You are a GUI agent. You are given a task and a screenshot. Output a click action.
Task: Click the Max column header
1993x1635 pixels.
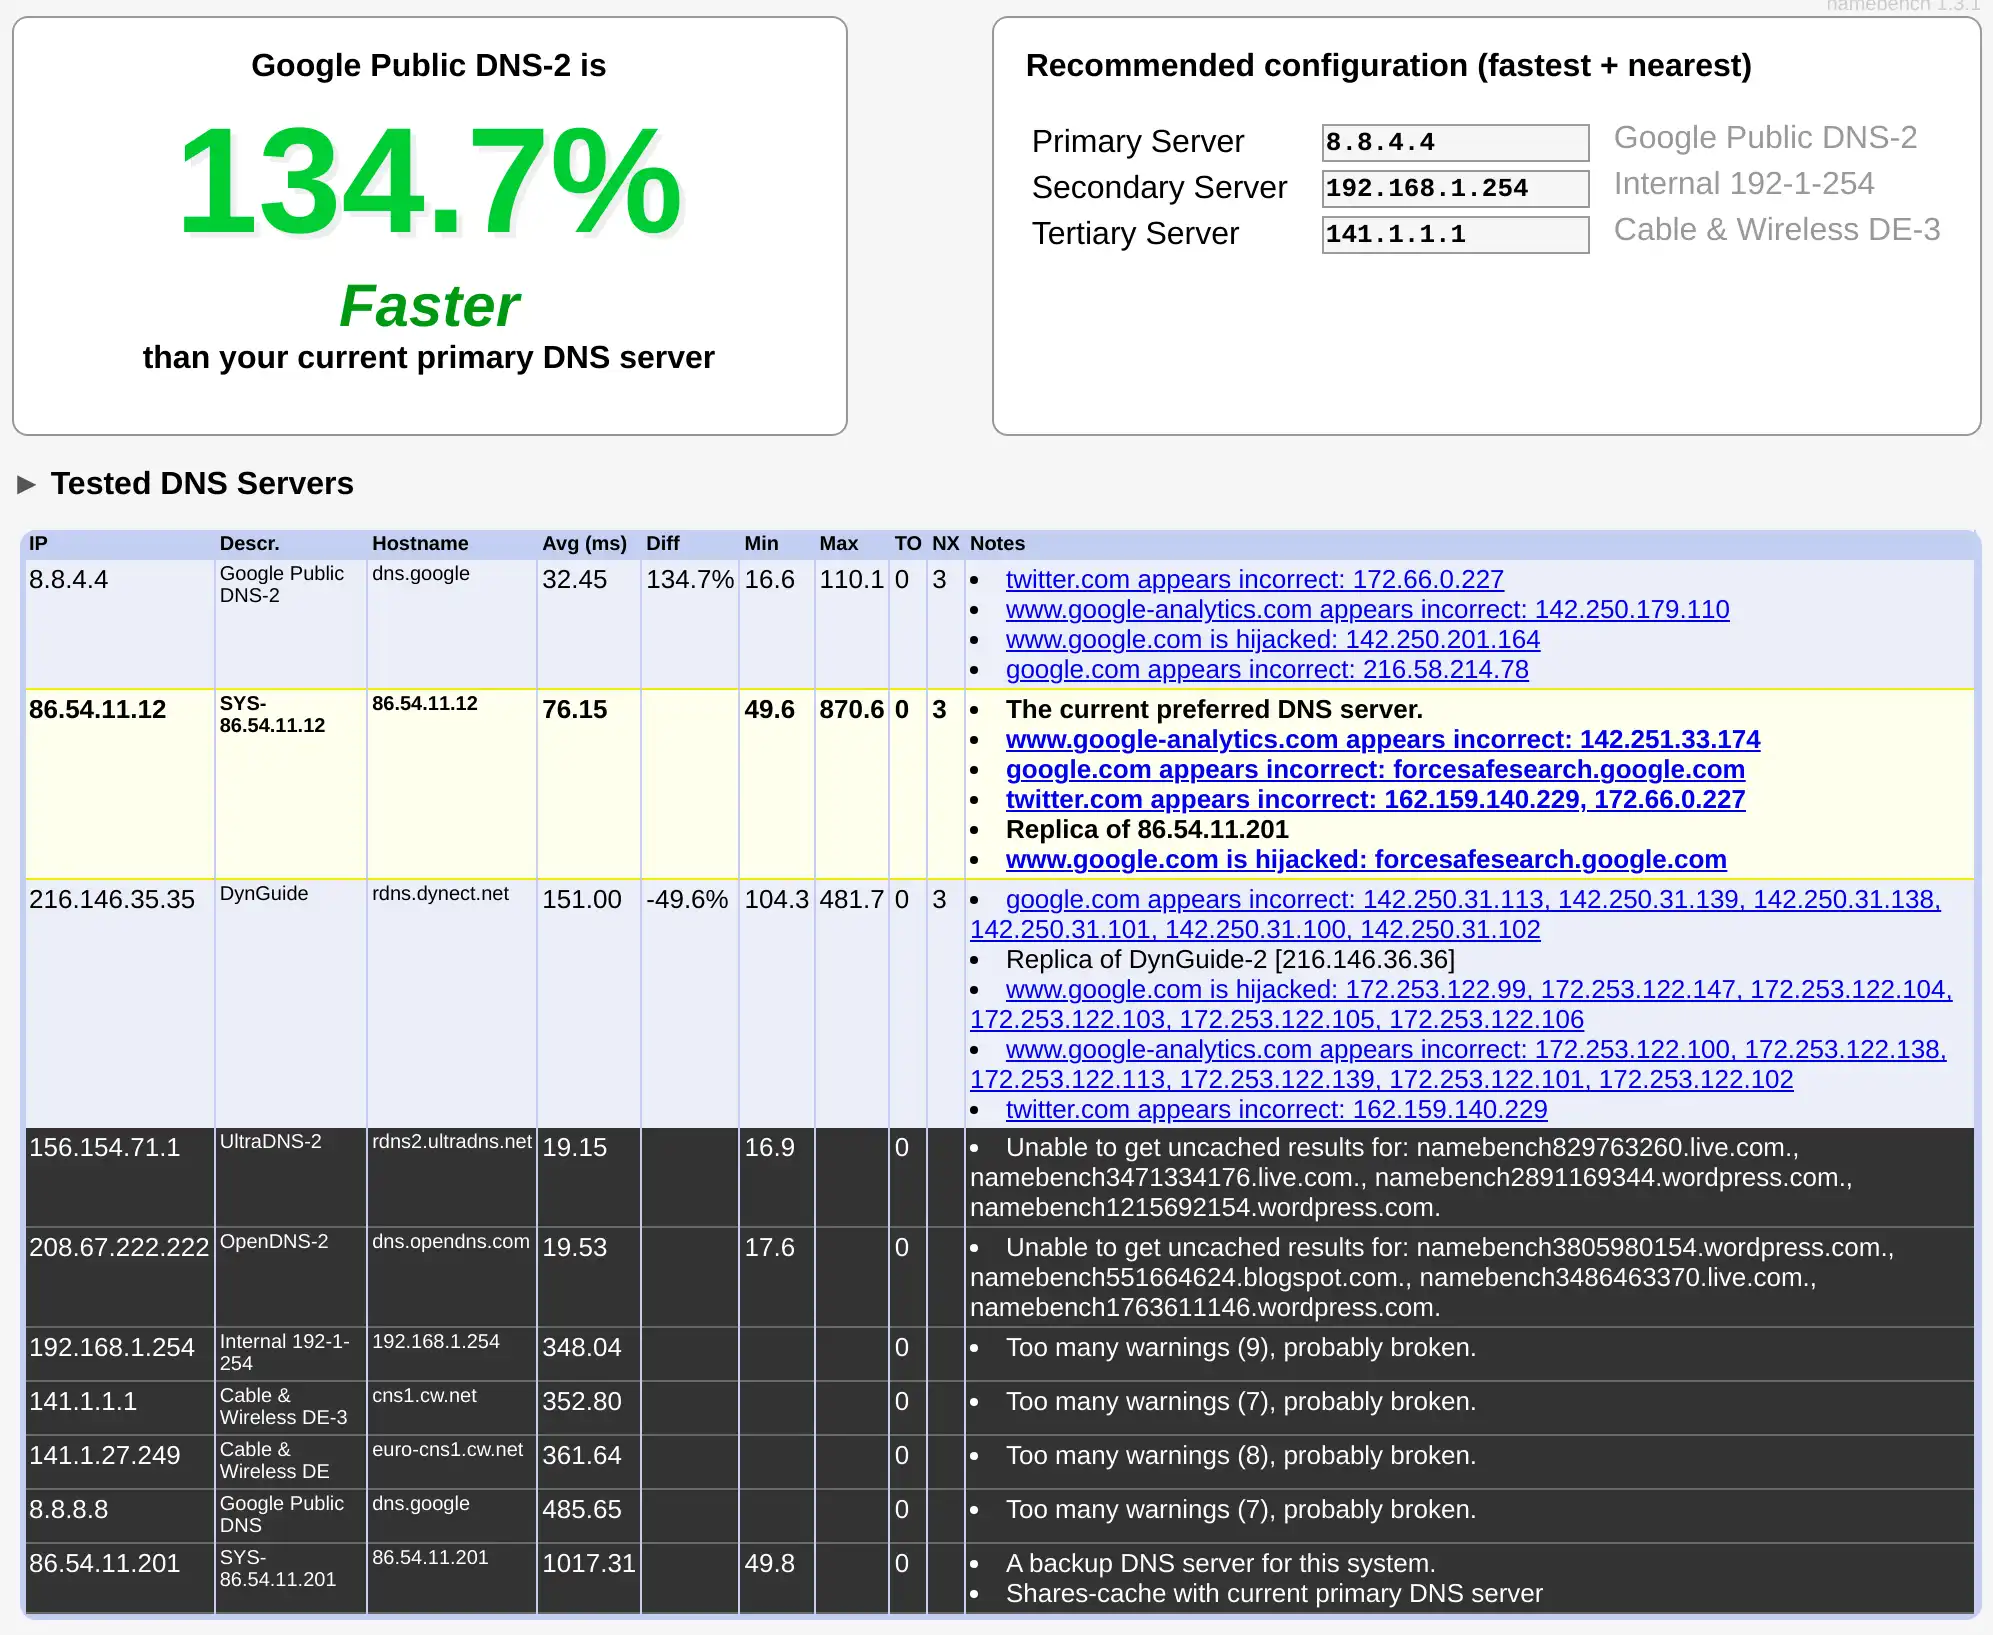pos(838,544)
